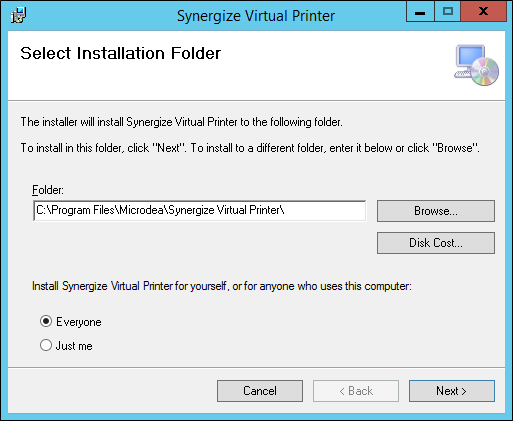Open the Browse... folder dialog
This screenshot has width=513, height=421.
[x=436, y=211]
